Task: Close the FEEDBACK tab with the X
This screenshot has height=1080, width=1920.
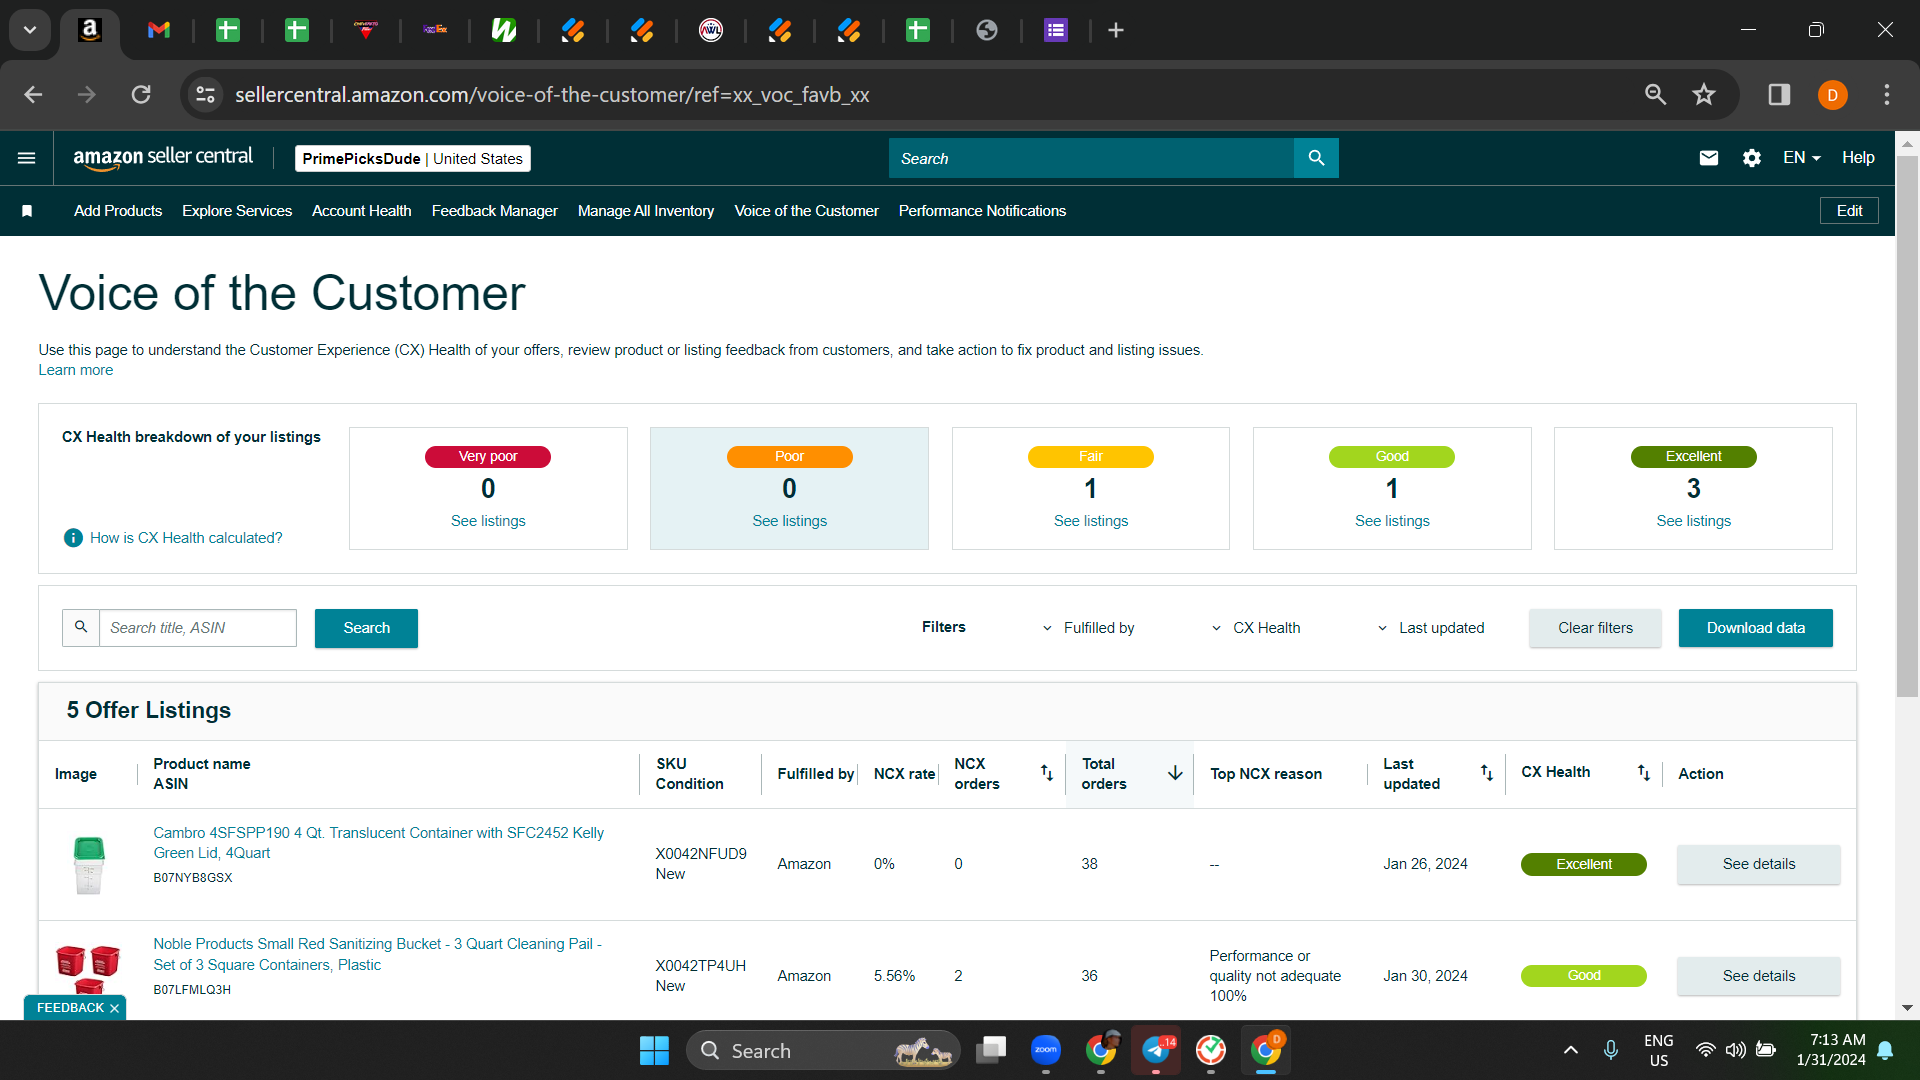Action: pyautogui.click(x=115, y=1008)
